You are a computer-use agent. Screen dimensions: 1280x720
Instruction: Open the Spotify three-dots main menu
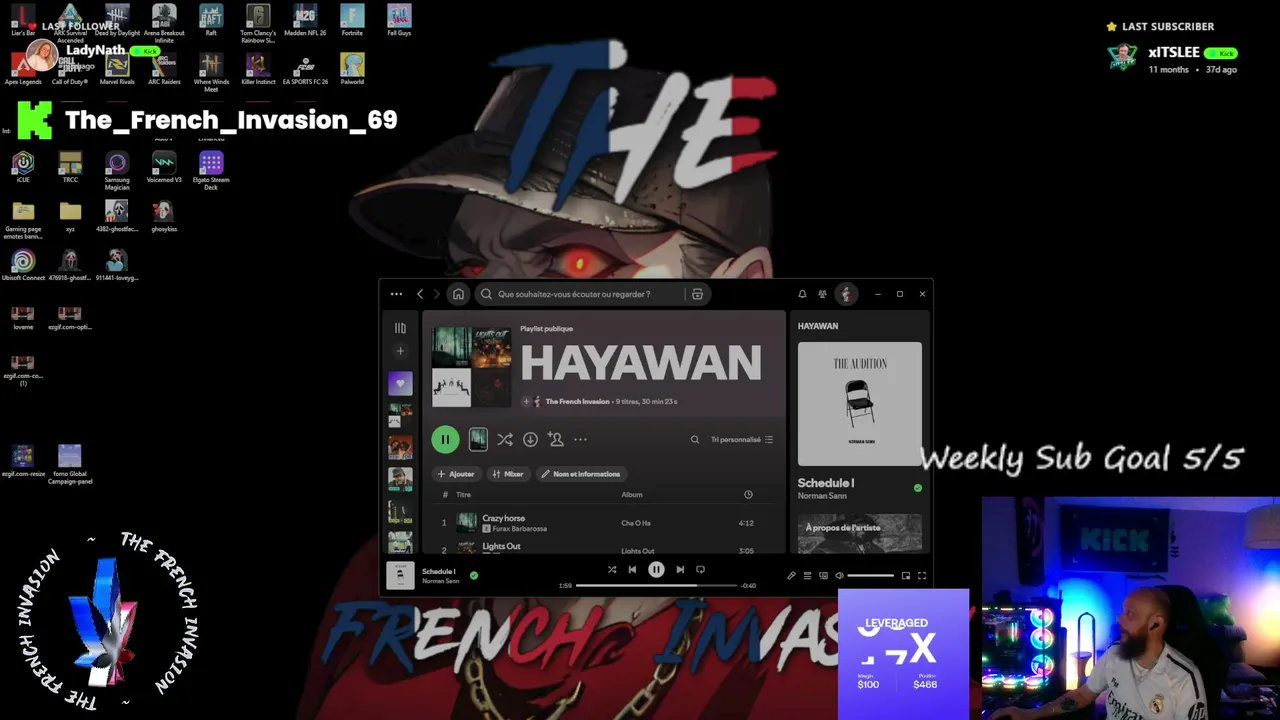(396, 294)
